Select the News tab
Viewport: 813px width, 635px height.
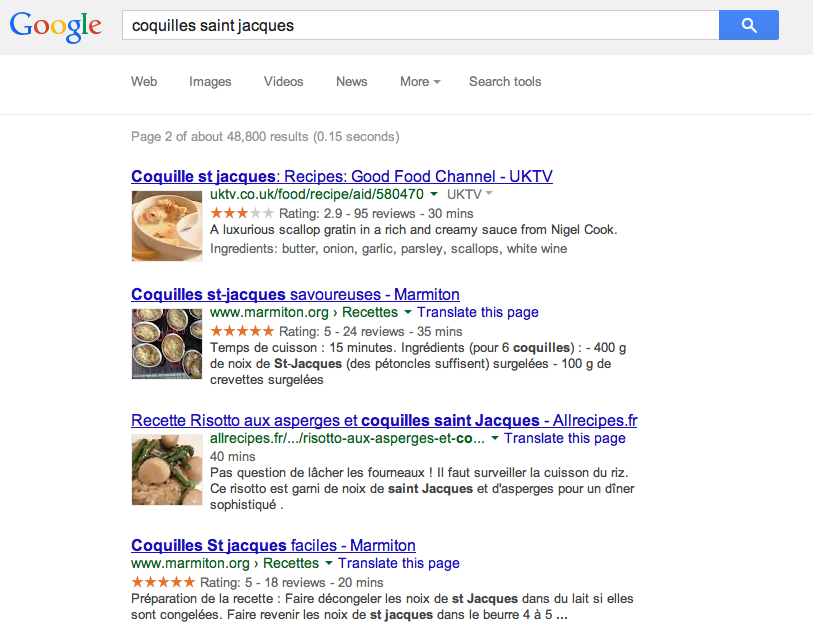click(352, 82)
